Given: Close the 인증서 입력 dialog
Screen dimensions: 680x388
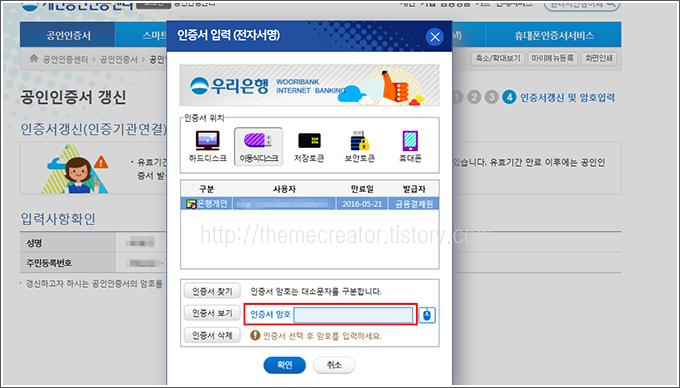Looking at the screenshot, I should (x=435, y=37).
